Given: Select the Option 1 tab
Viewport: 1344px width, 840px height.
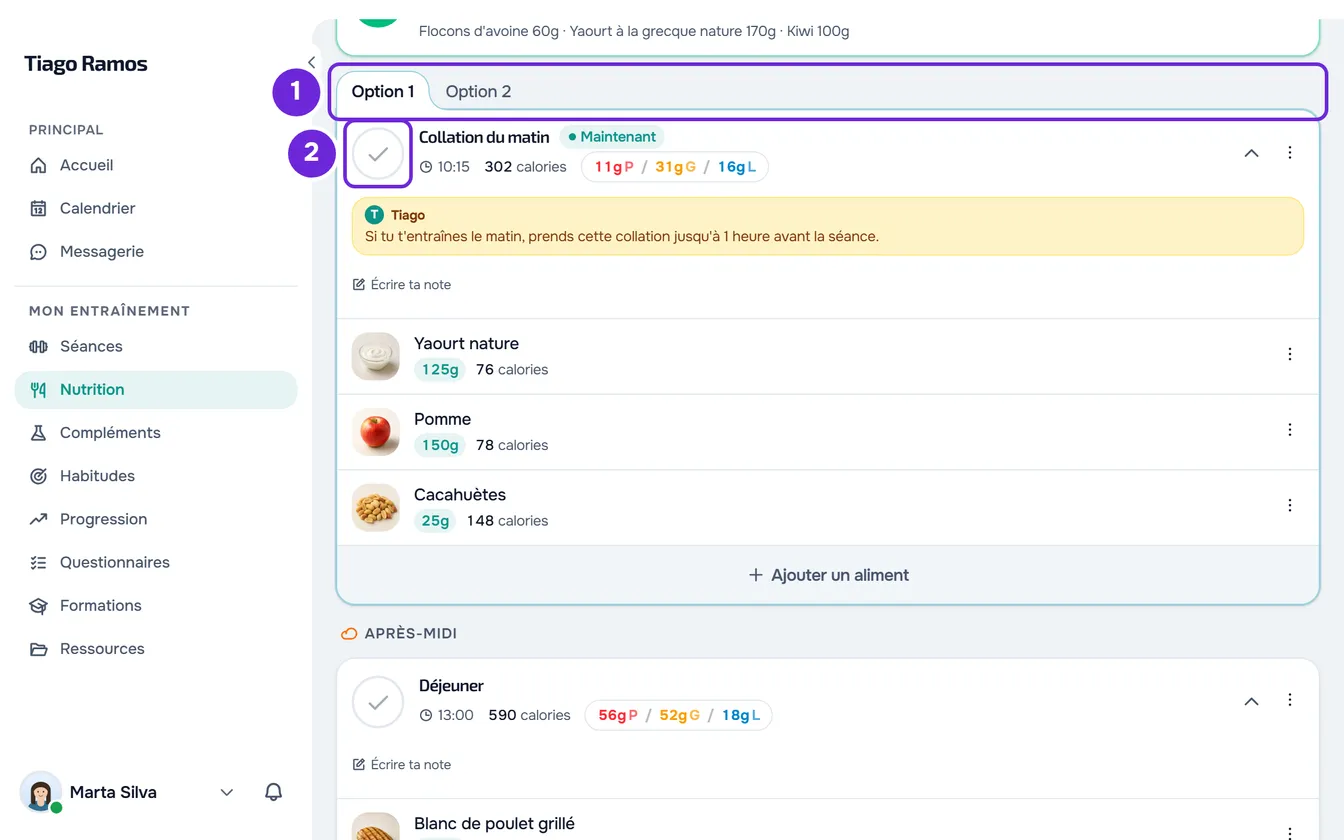Looking at the screenshot, I should tap(383, 91).
